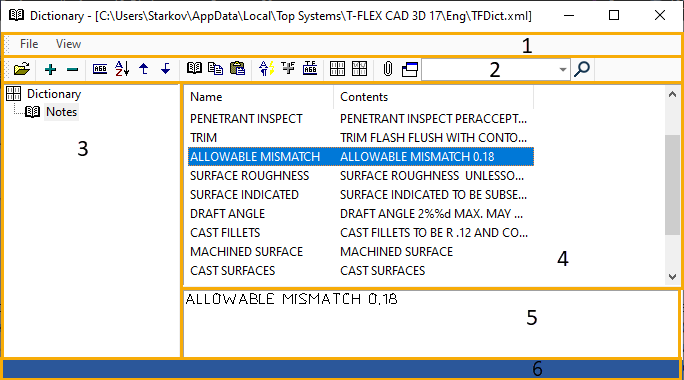
Task: Click the TF plus toolbar icon
Action: coord(288,68)
